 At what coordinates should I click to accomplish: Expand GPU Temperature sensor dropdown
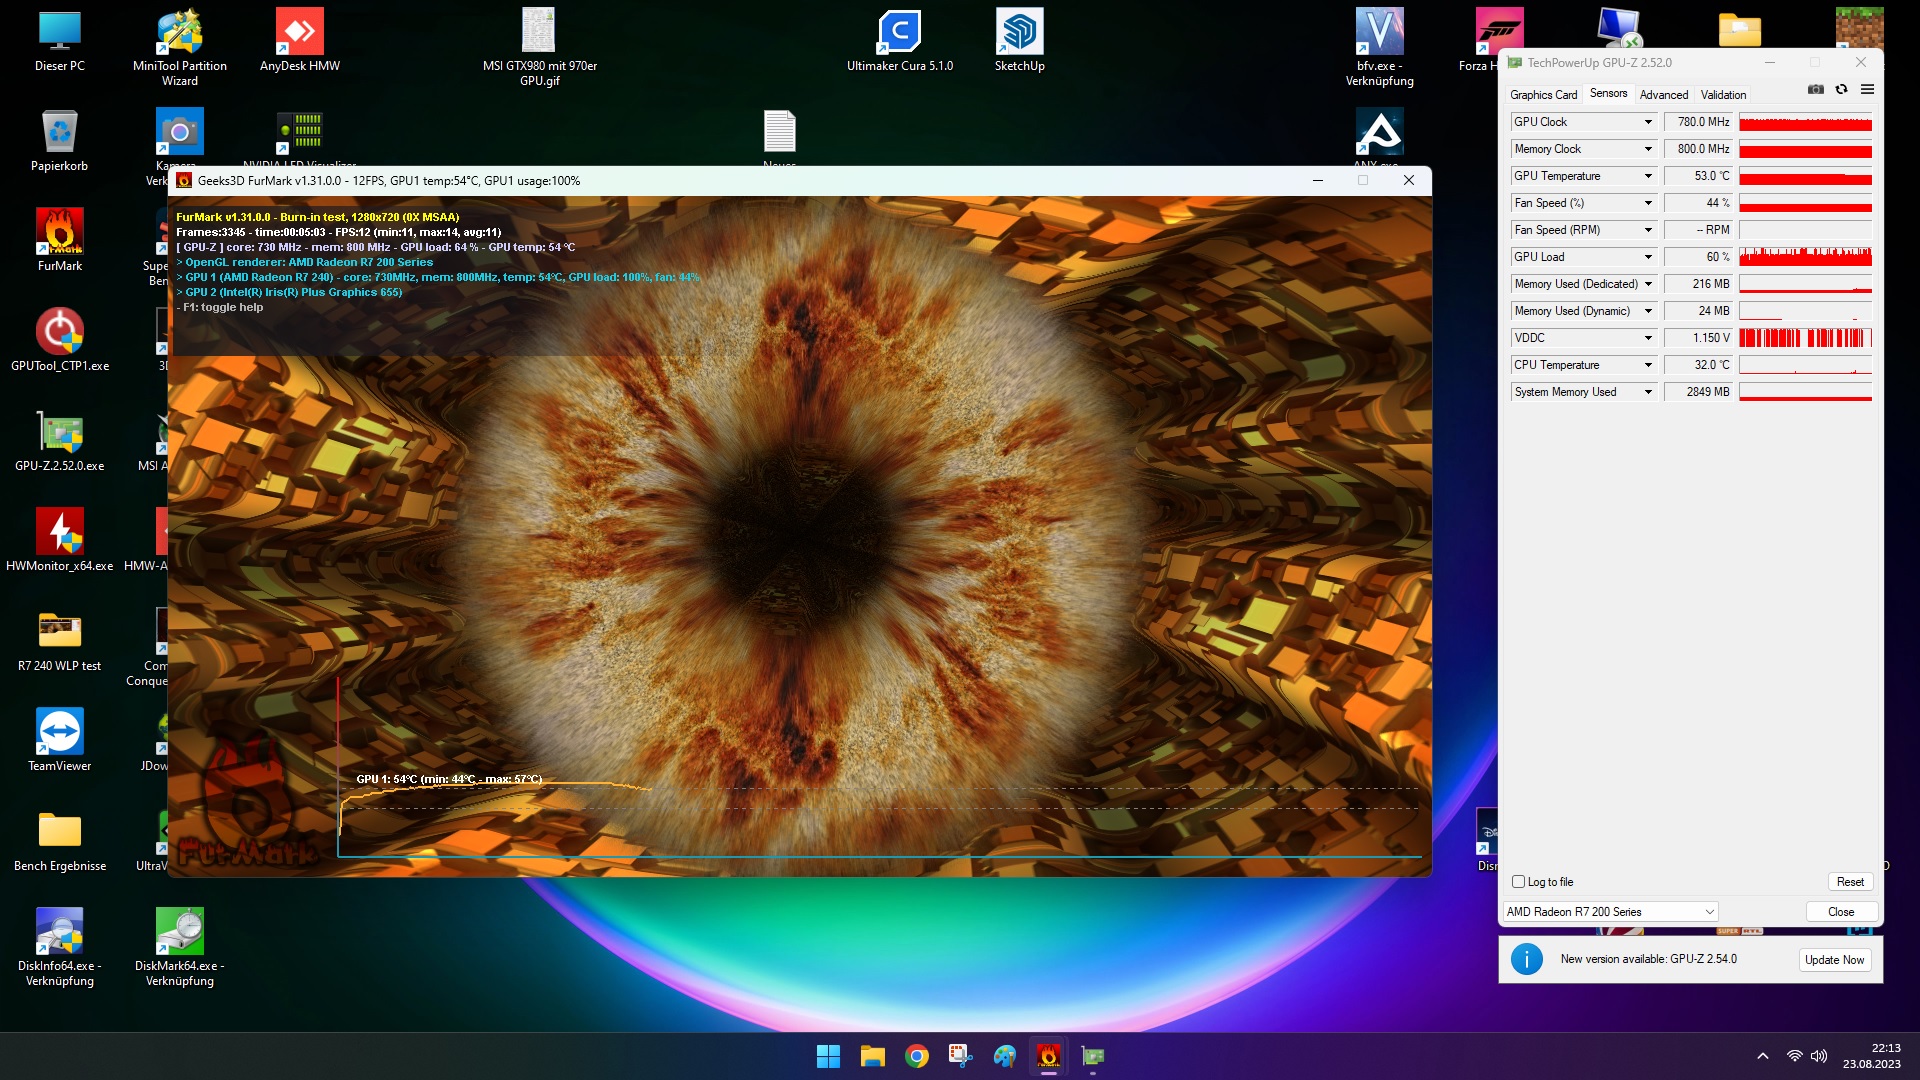(x=1648, y=176)
